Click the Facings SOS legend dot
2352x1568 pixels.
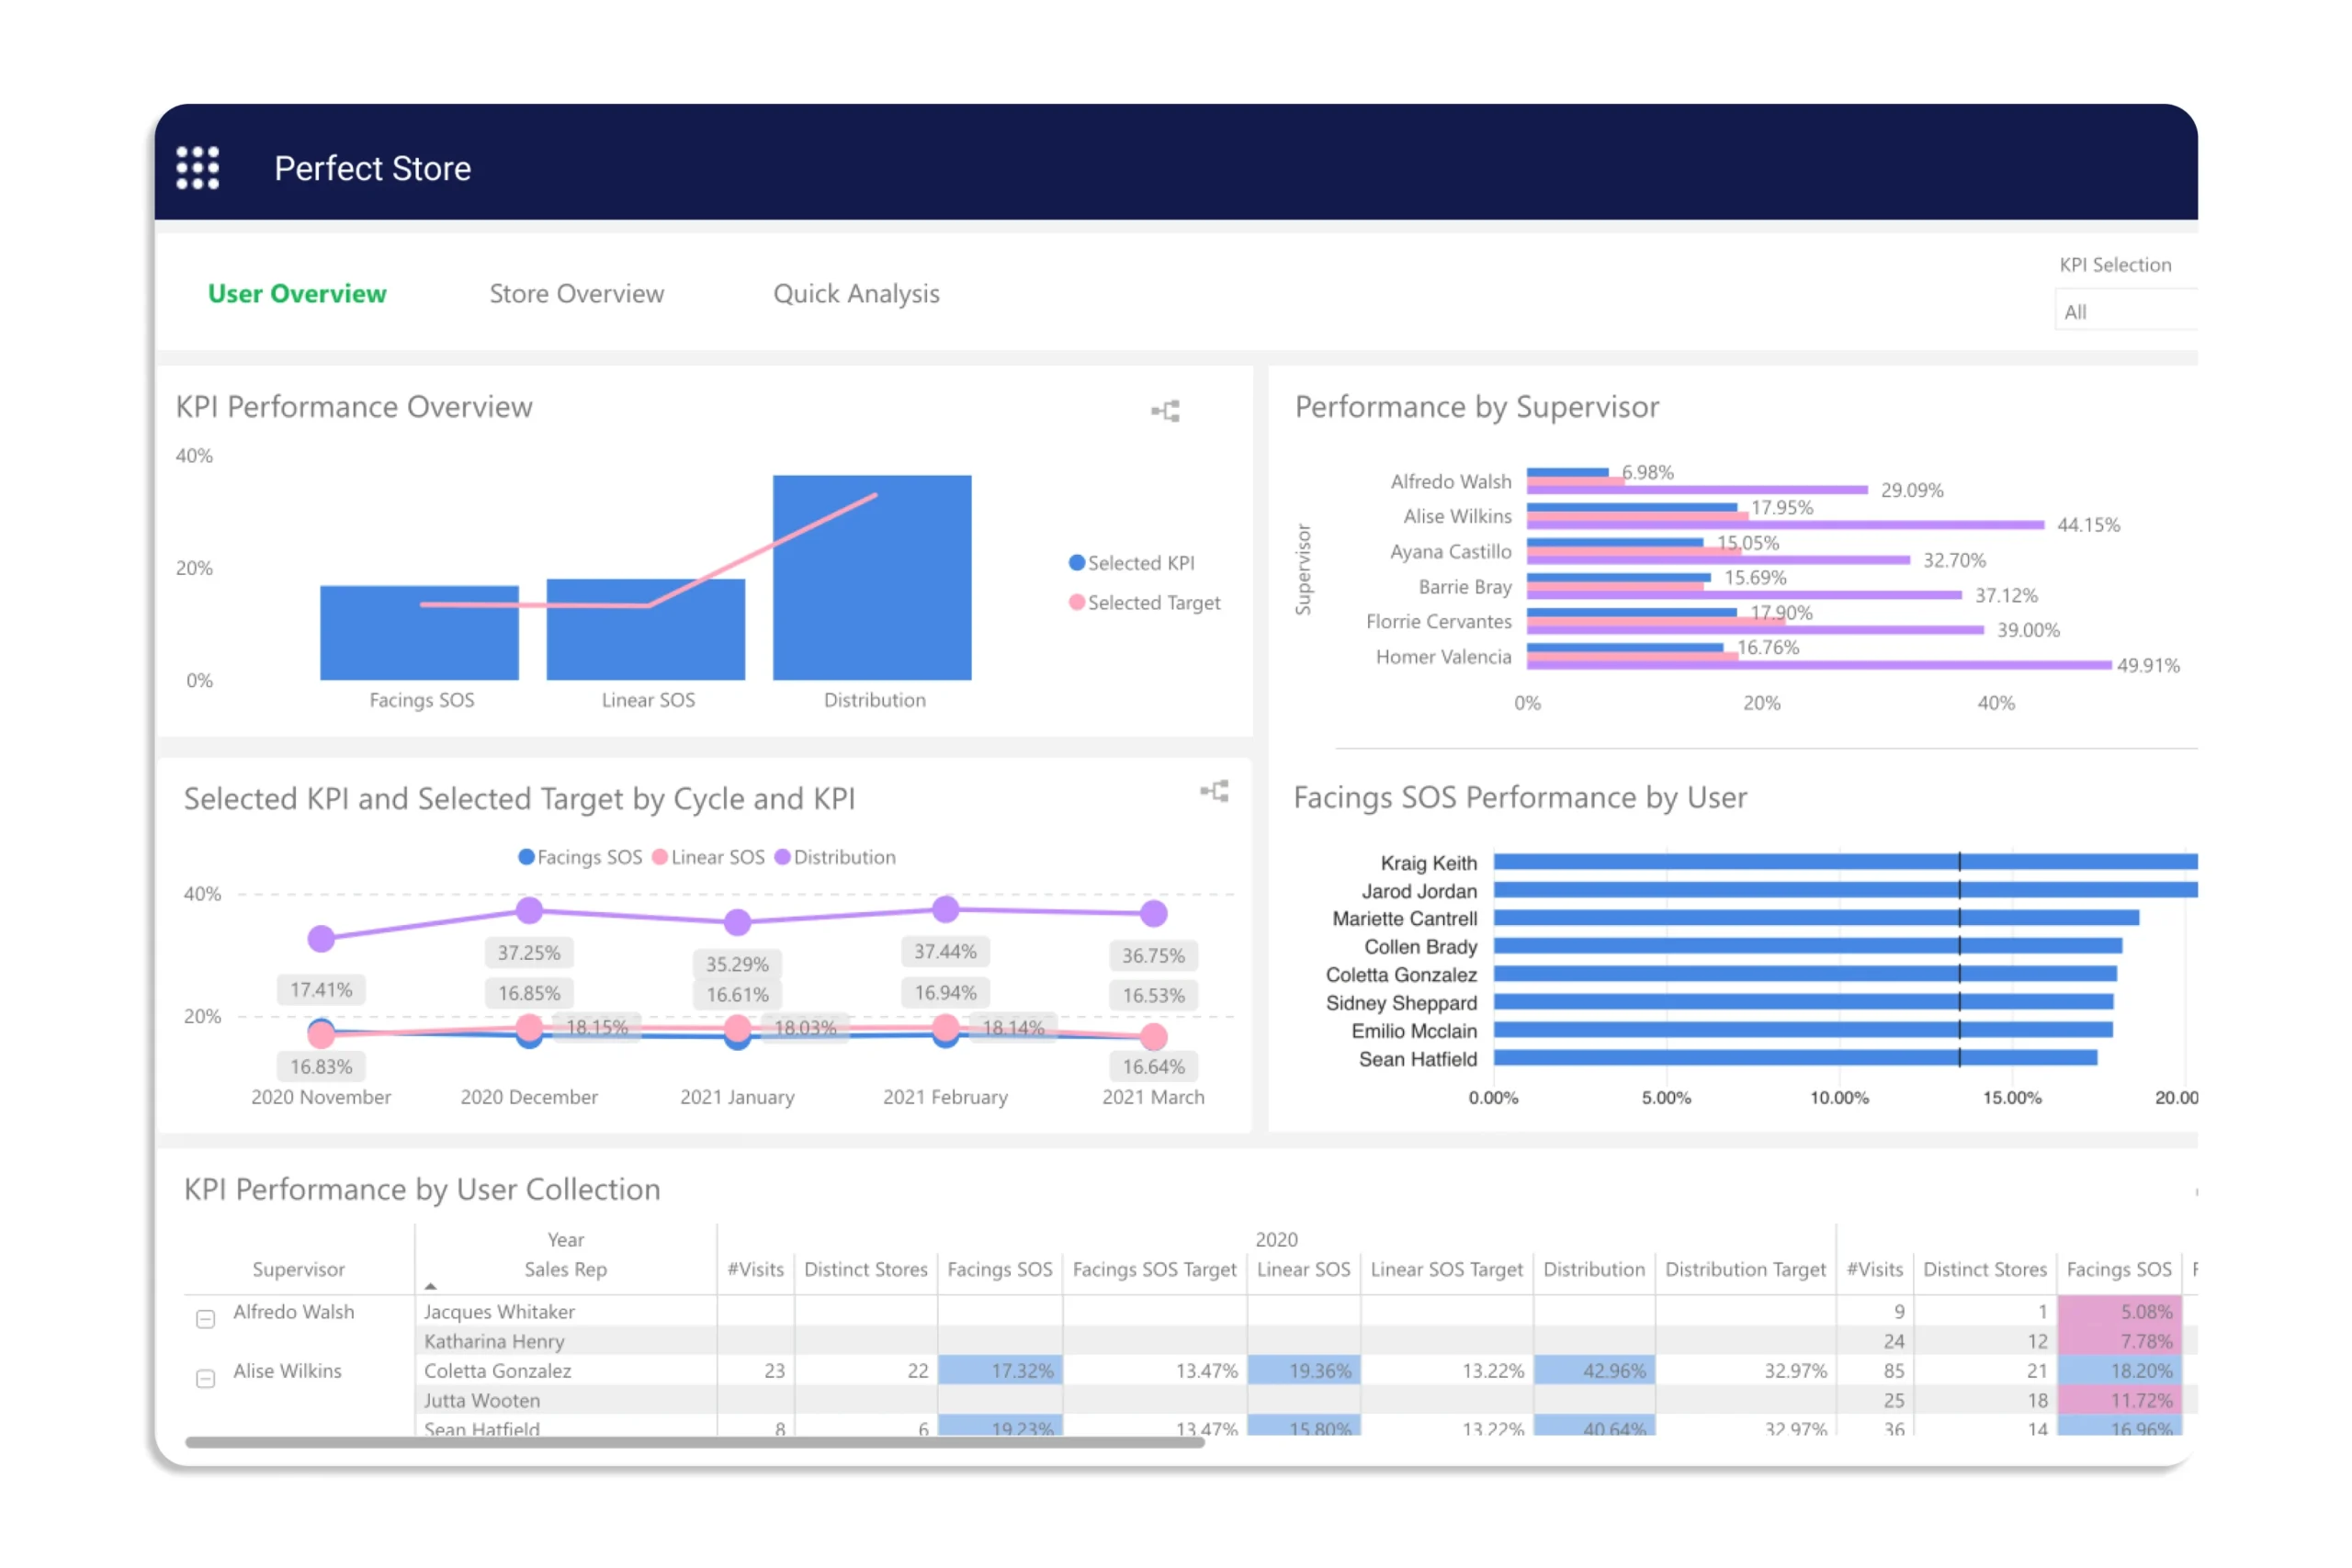click(526, 857)
